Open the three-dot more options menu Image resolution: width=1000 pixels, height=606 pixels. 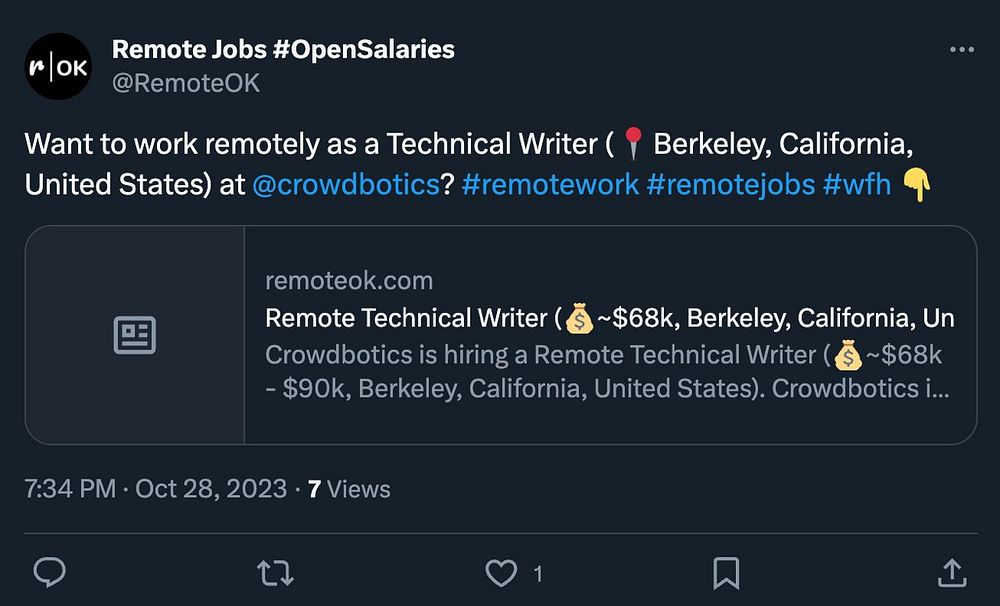coord(960,50)
